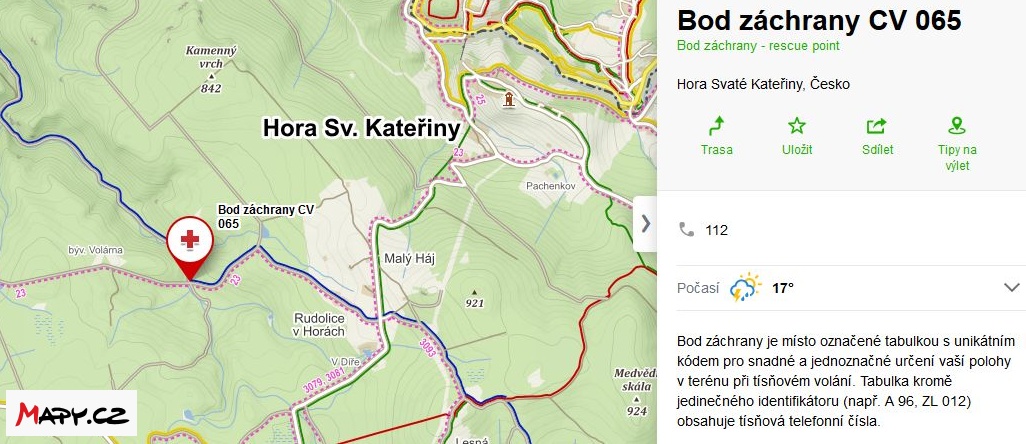Click the green "Bod záchrany - rescue point" category link
Image resolution: width=1026 pixels, height=444 pixels.
[x=758, y=46]
